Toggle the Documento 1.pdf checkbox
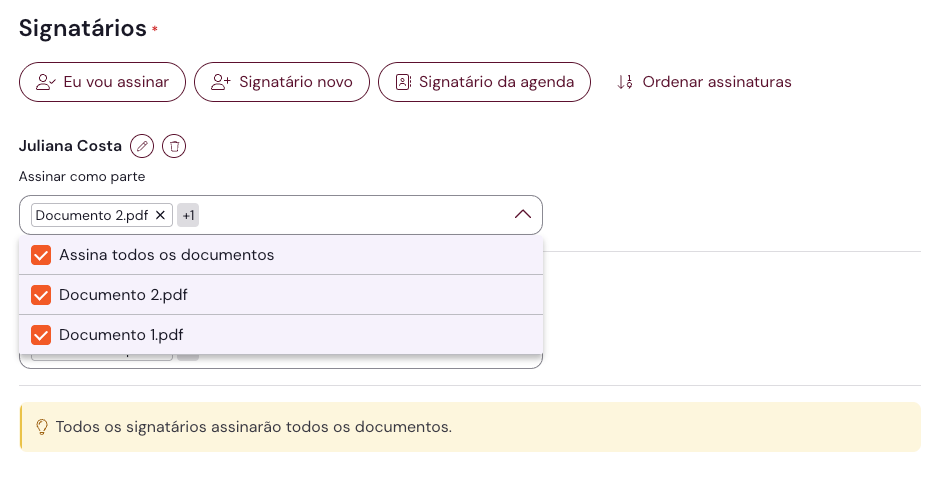Screen dimensions: 939x477 (41, 335)
